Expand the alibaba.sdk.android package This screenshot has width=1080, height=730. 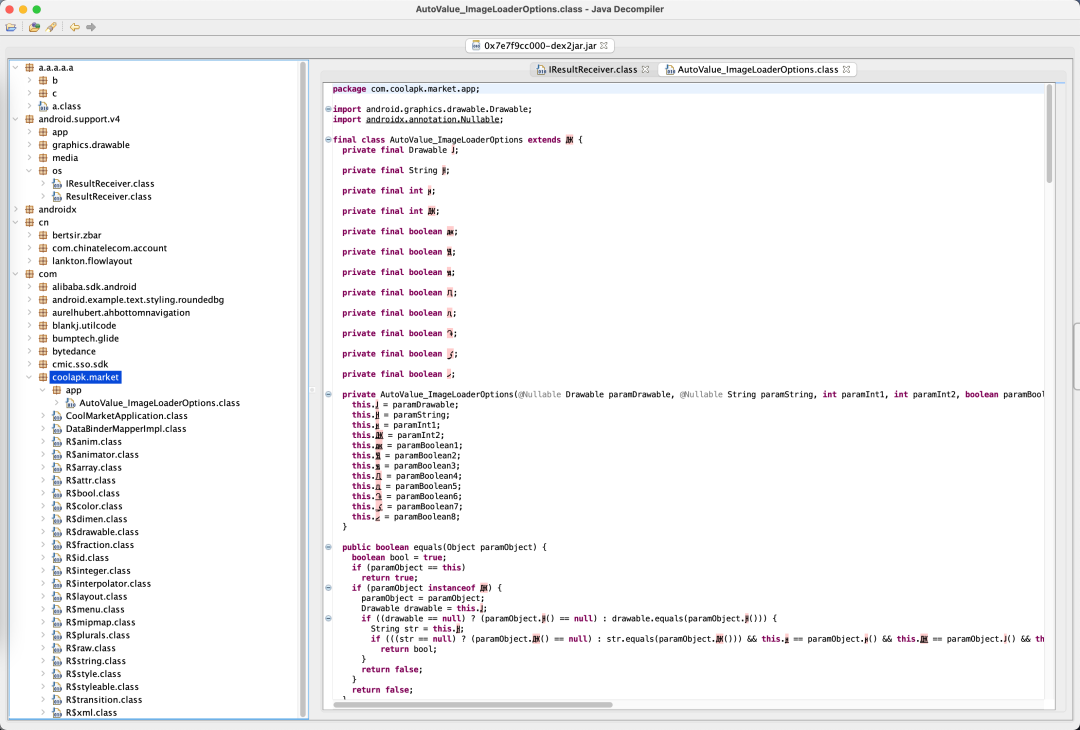(x=29, y=287)
